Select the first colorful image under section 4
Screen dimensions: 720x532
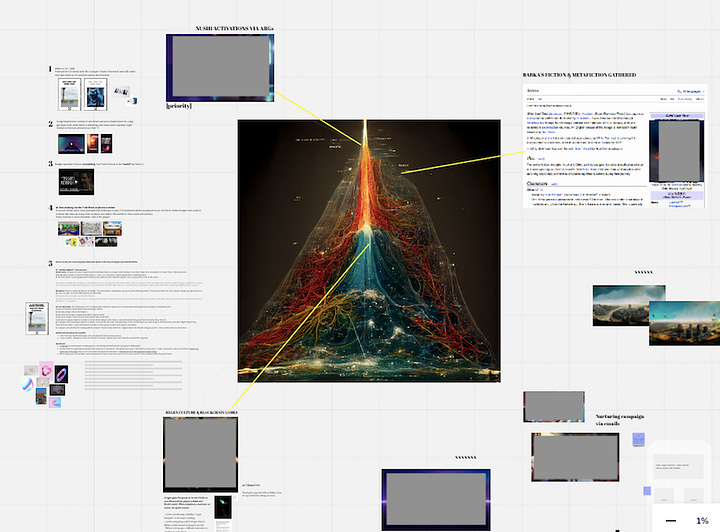pos(69,228)
